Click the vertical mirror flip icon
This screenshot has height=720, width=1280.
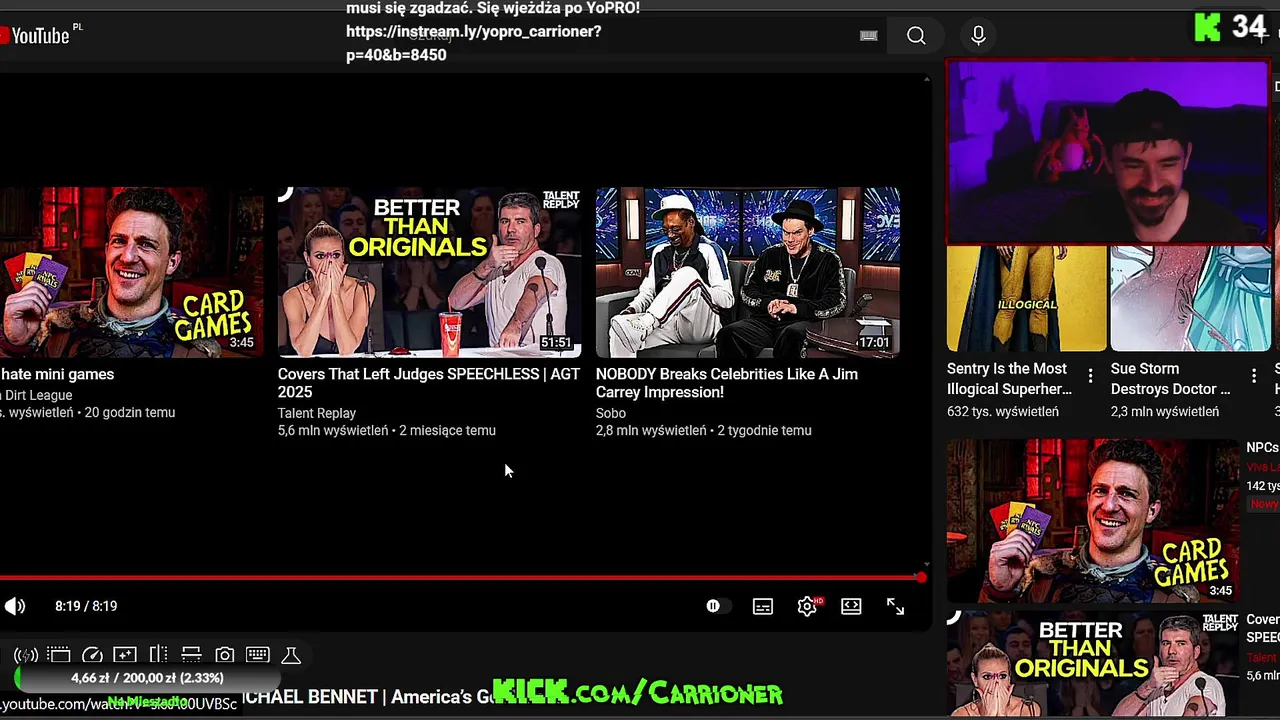point(158,655)
